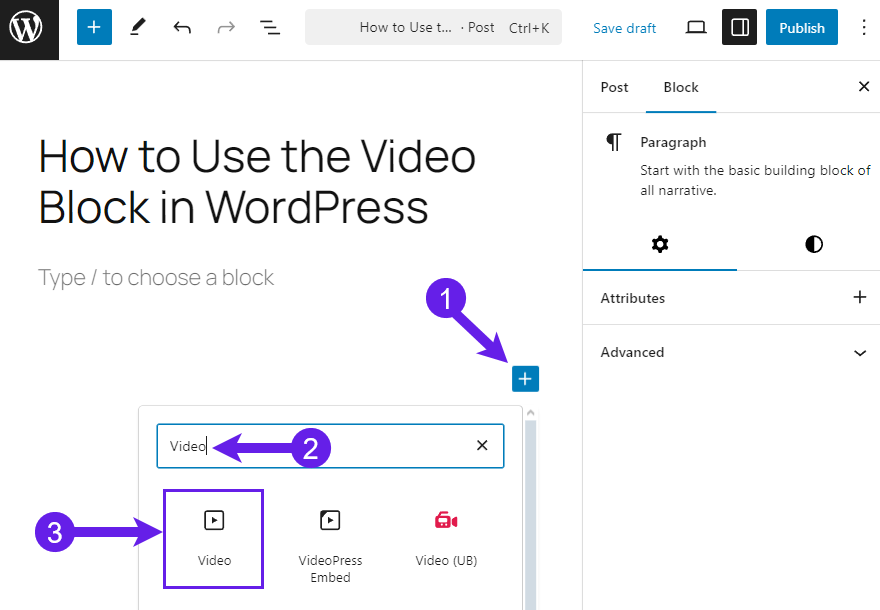Open the Preview laptop icon
The image size is (880, 610).
click(696, 27)
